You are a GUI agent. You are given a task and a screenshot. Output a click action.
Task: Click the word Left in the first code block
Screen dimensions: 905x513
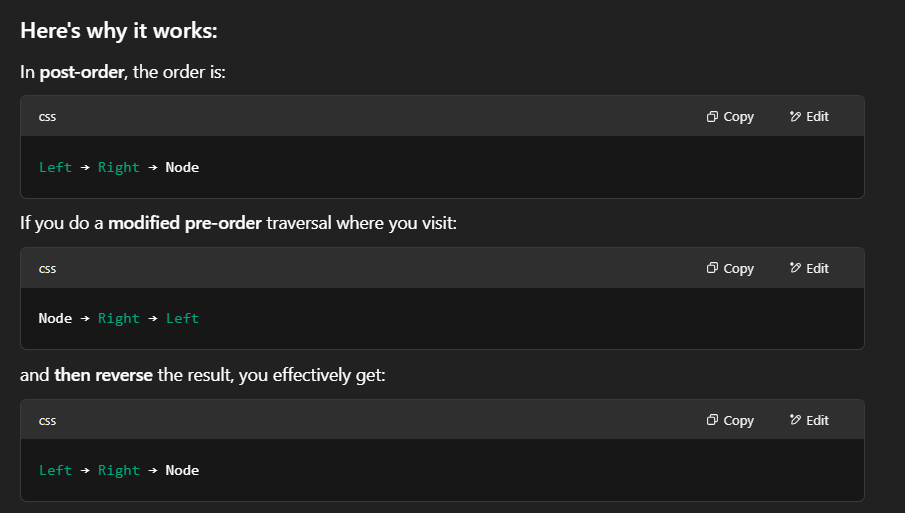click(55, 167)
